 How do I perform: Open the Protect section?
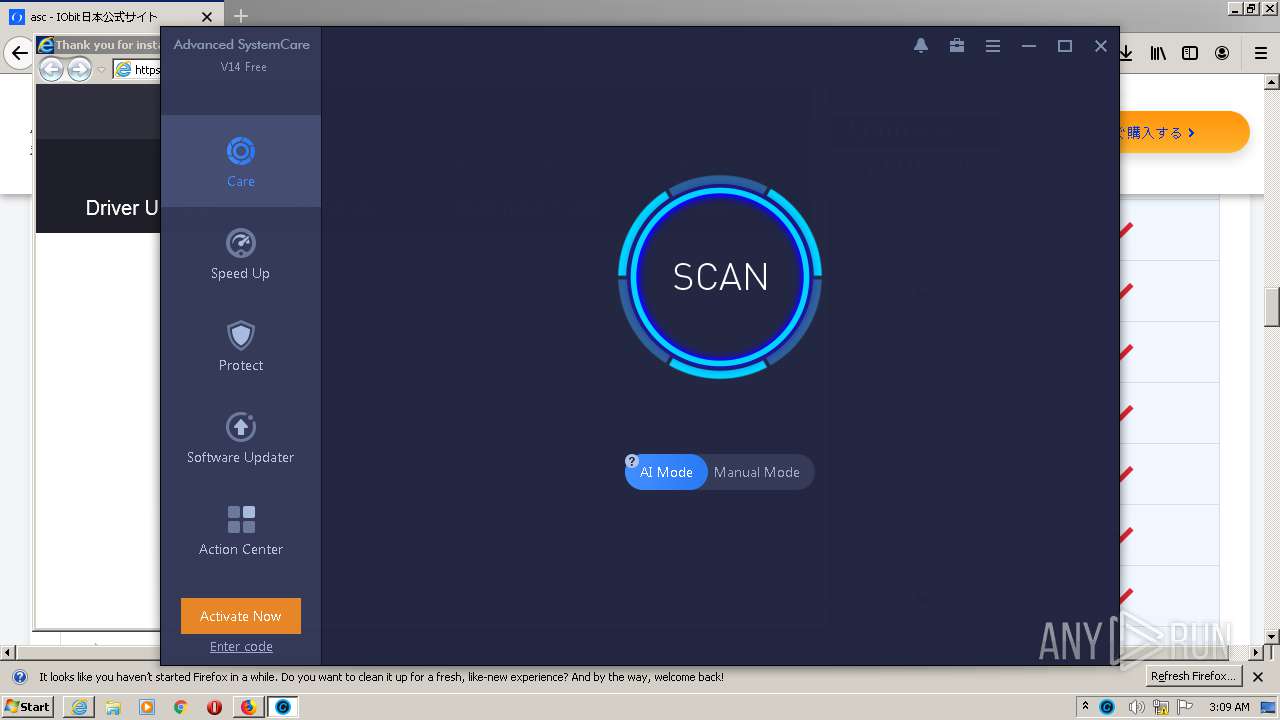(x=241, y=346)
